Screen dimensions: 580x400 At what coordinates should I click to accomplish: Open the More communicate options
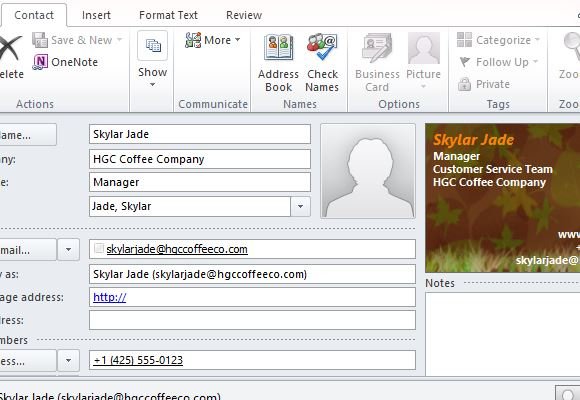click(213, 40)
